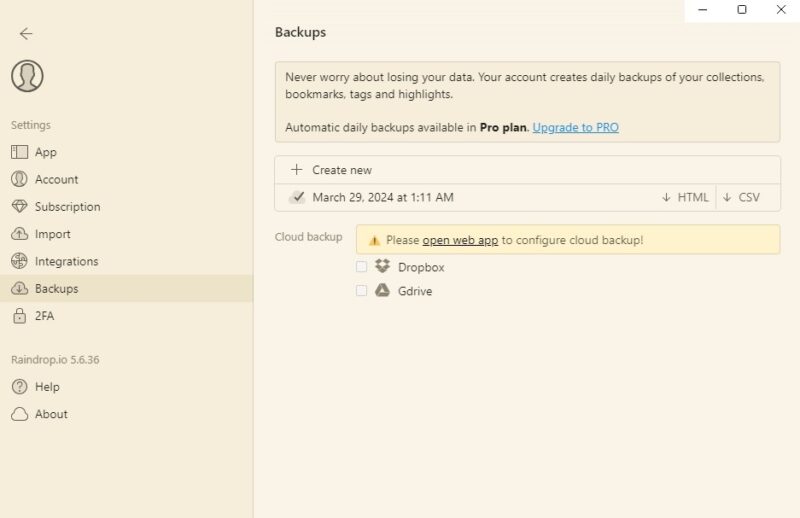
Task: Click the Subscription diamond icon
Action: point(19,207)
